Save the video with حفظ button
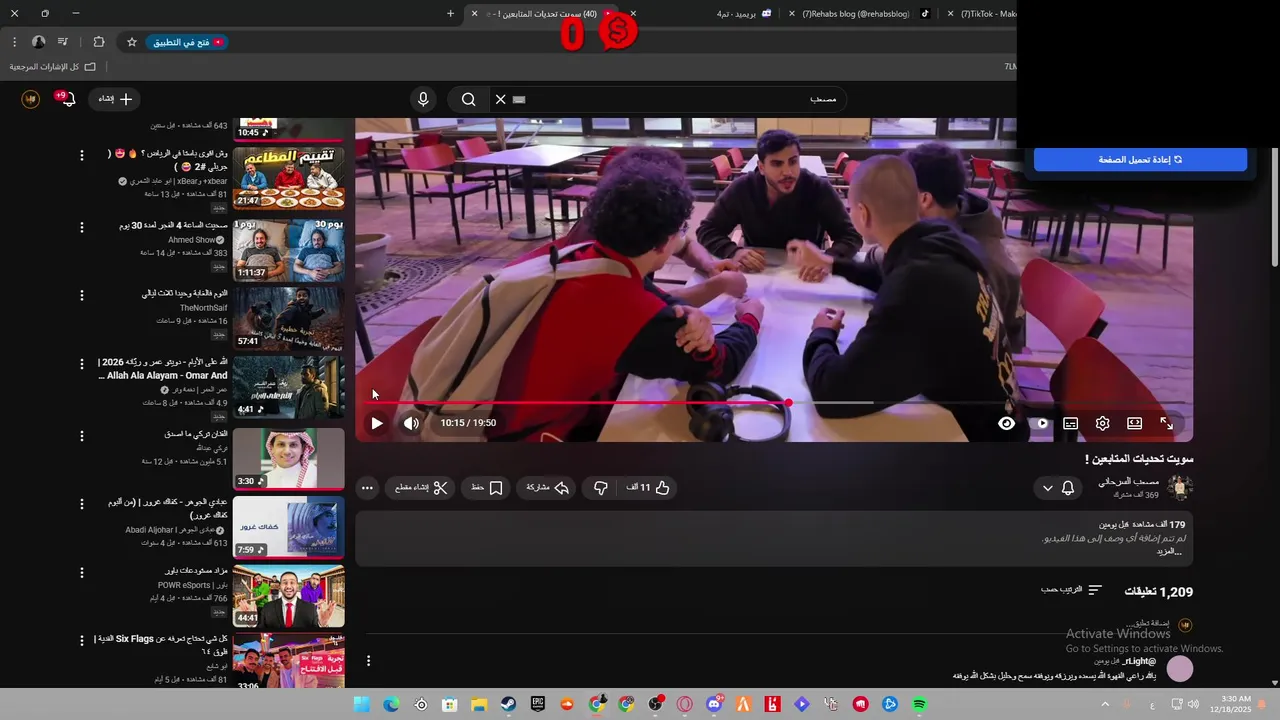Image resolution: width=1280 pixels, height=720 pixels. (x=487, y=488)
